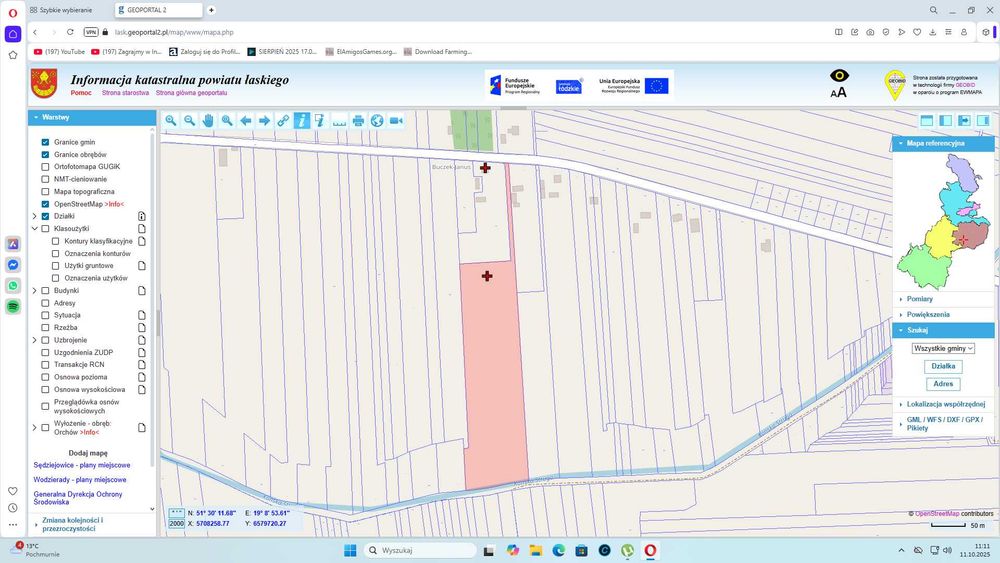This screenshot has height=563, width=1000.
Task: Click Opera icon in Windows taskbar
Action: [x=650, y=550]
